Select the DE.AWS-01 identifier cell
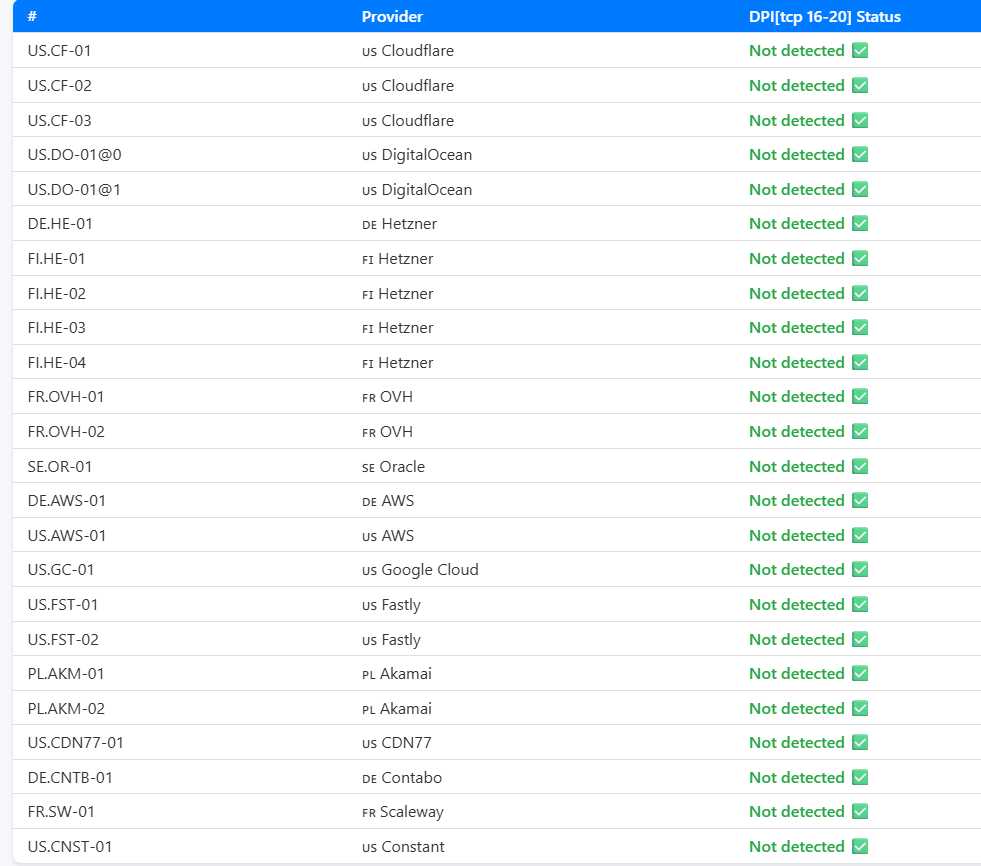Screen dimensions: 981x866 66,501
